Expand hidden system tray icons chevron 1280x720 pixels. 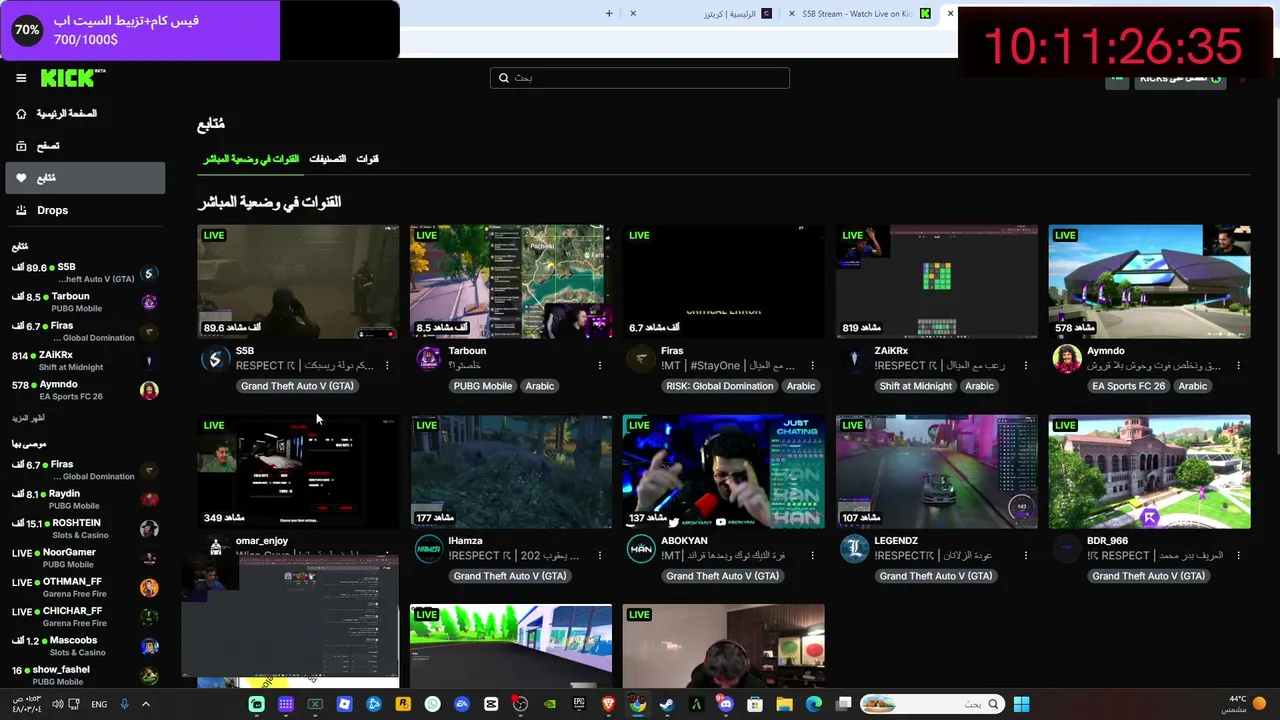pos(145,704)
